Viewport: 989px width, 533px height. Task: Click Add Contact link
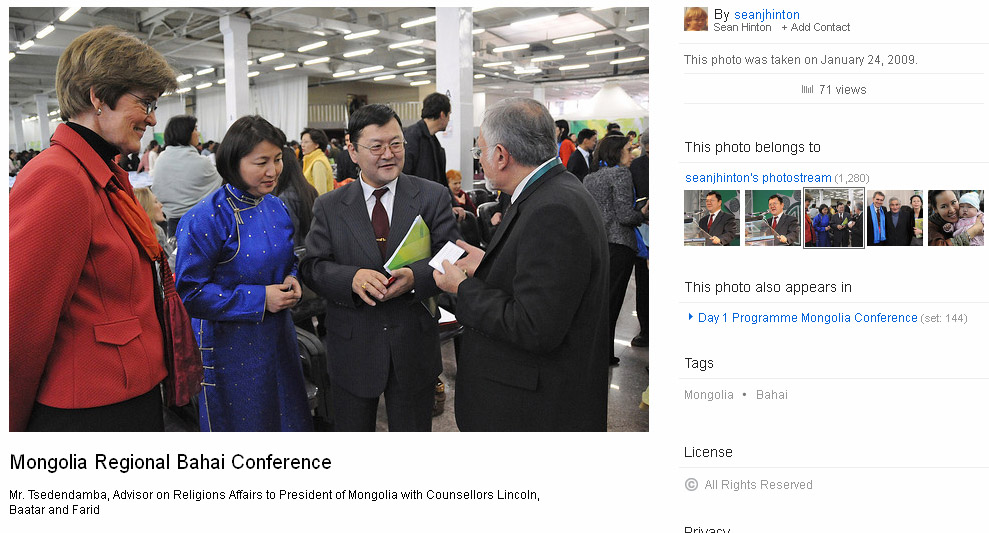[x=816, y=27]
